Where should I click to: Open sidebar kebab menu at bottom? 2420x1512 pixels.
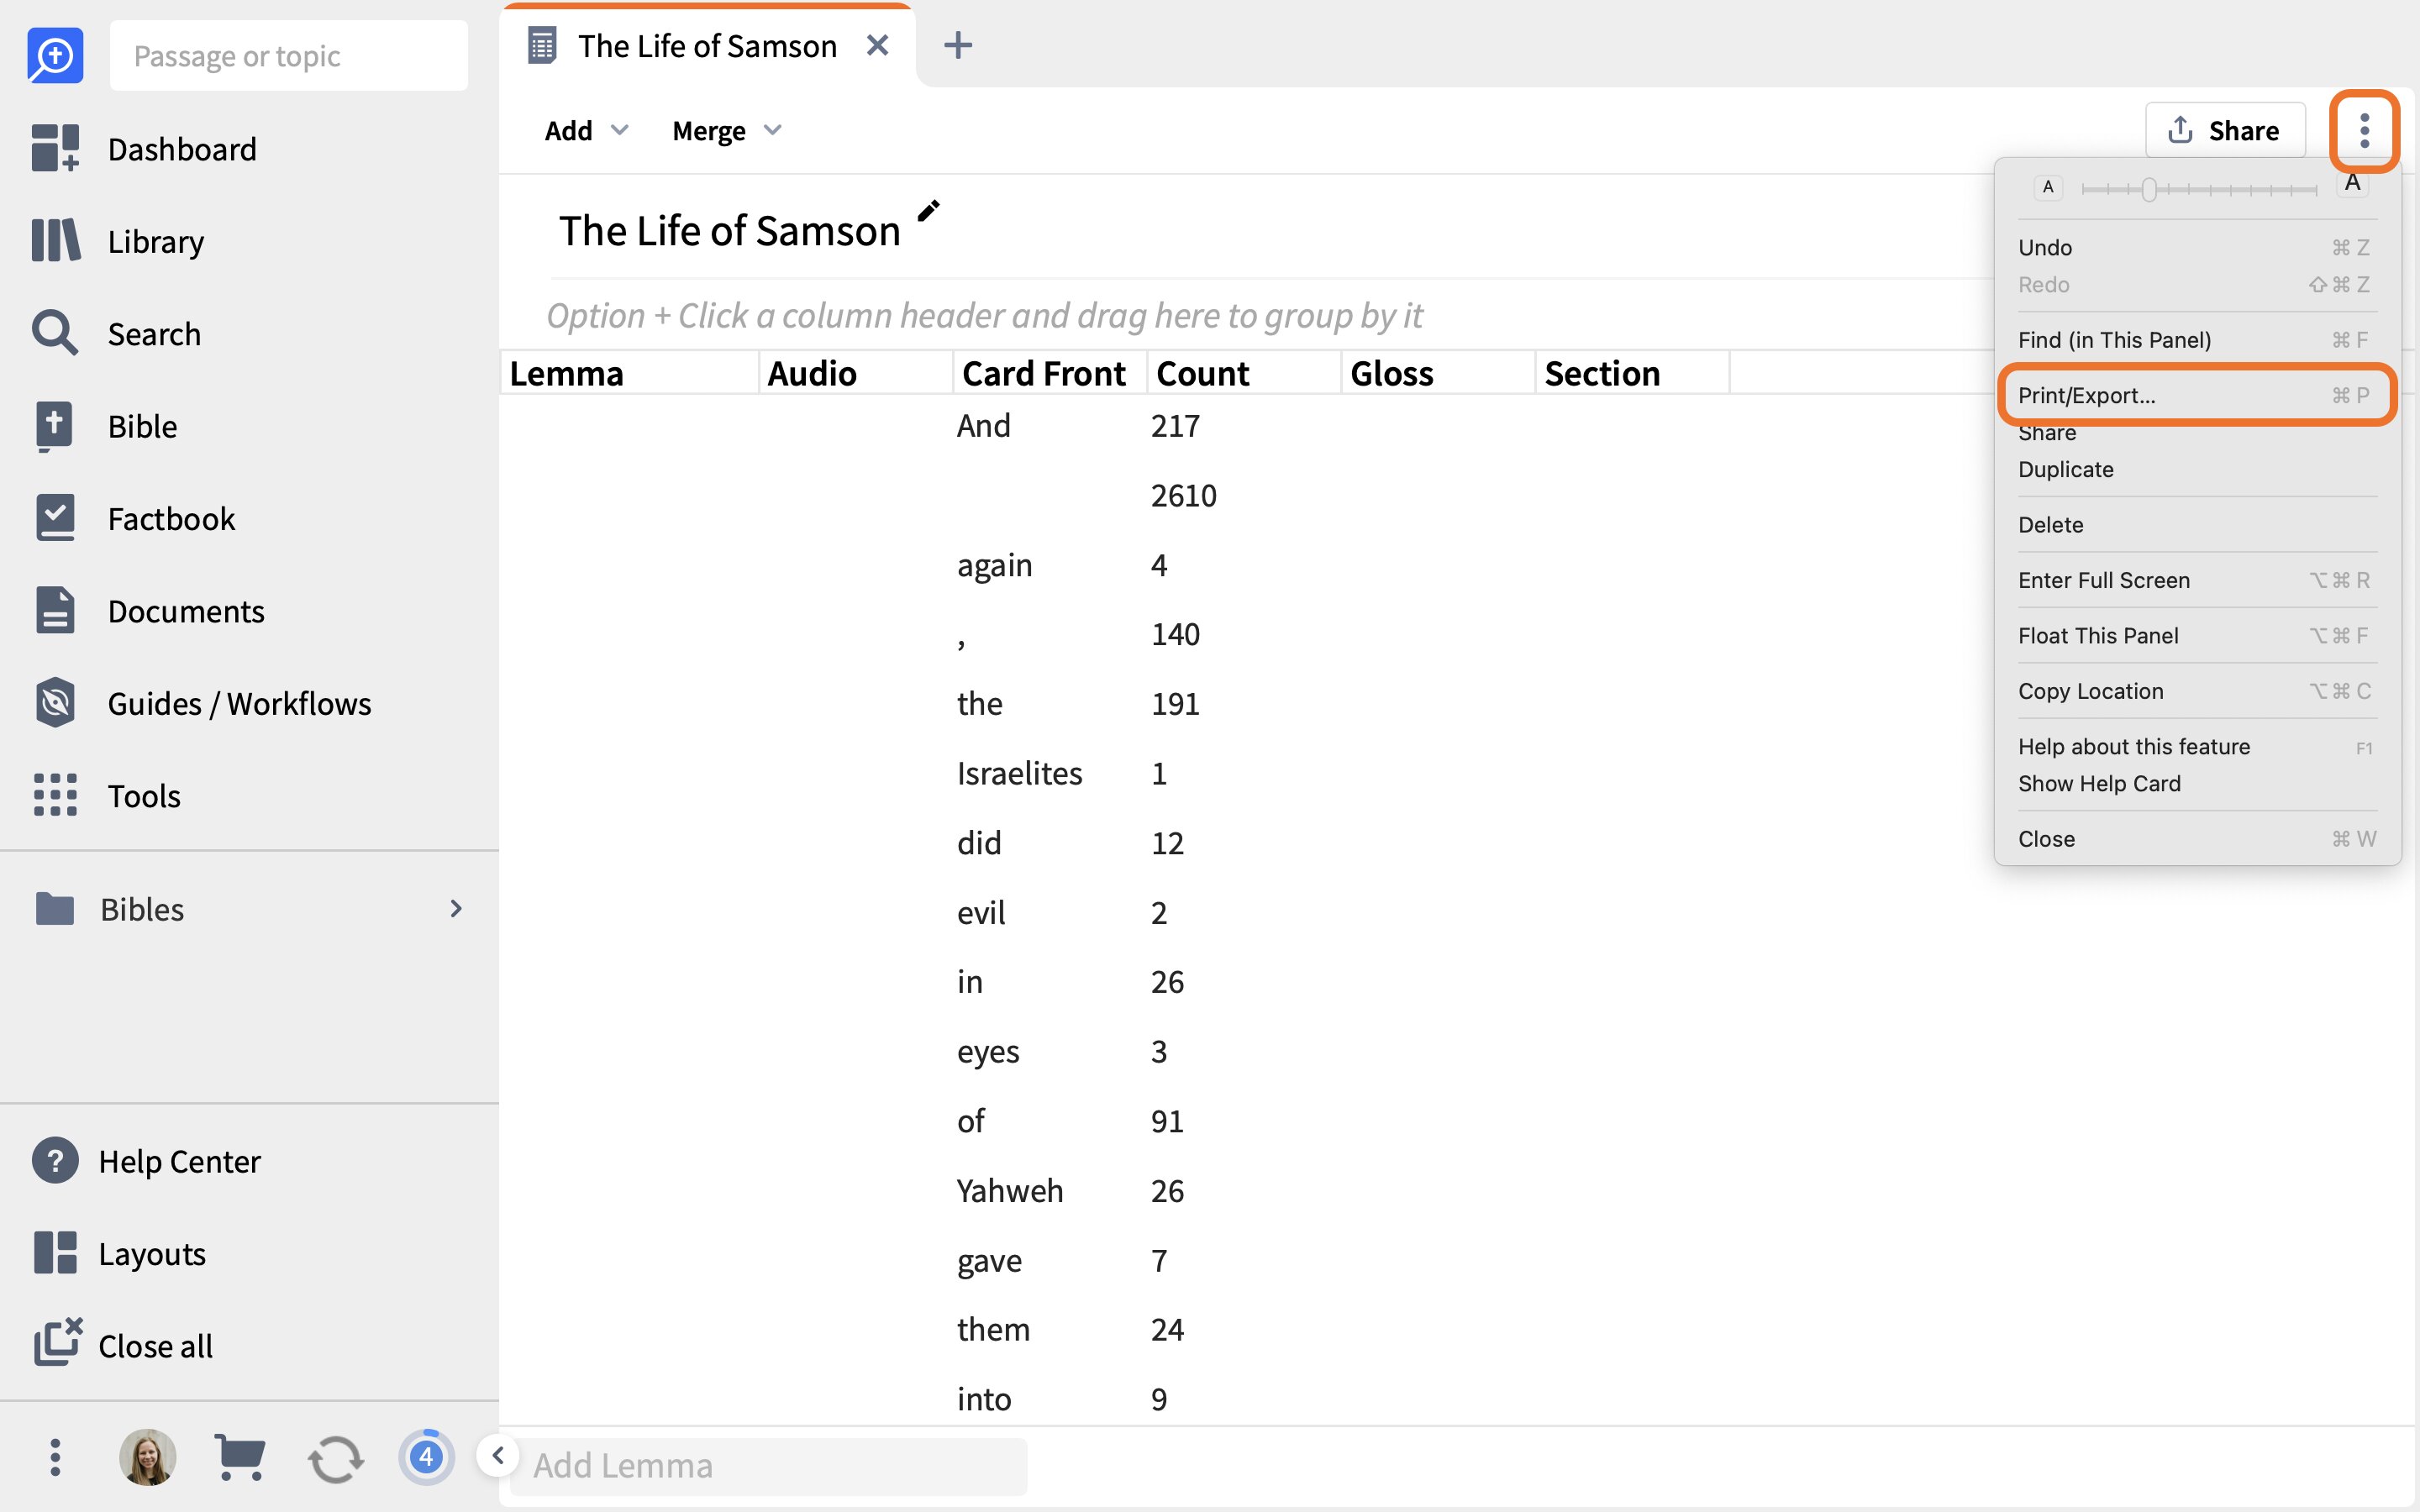click(x=55, y=1457)
